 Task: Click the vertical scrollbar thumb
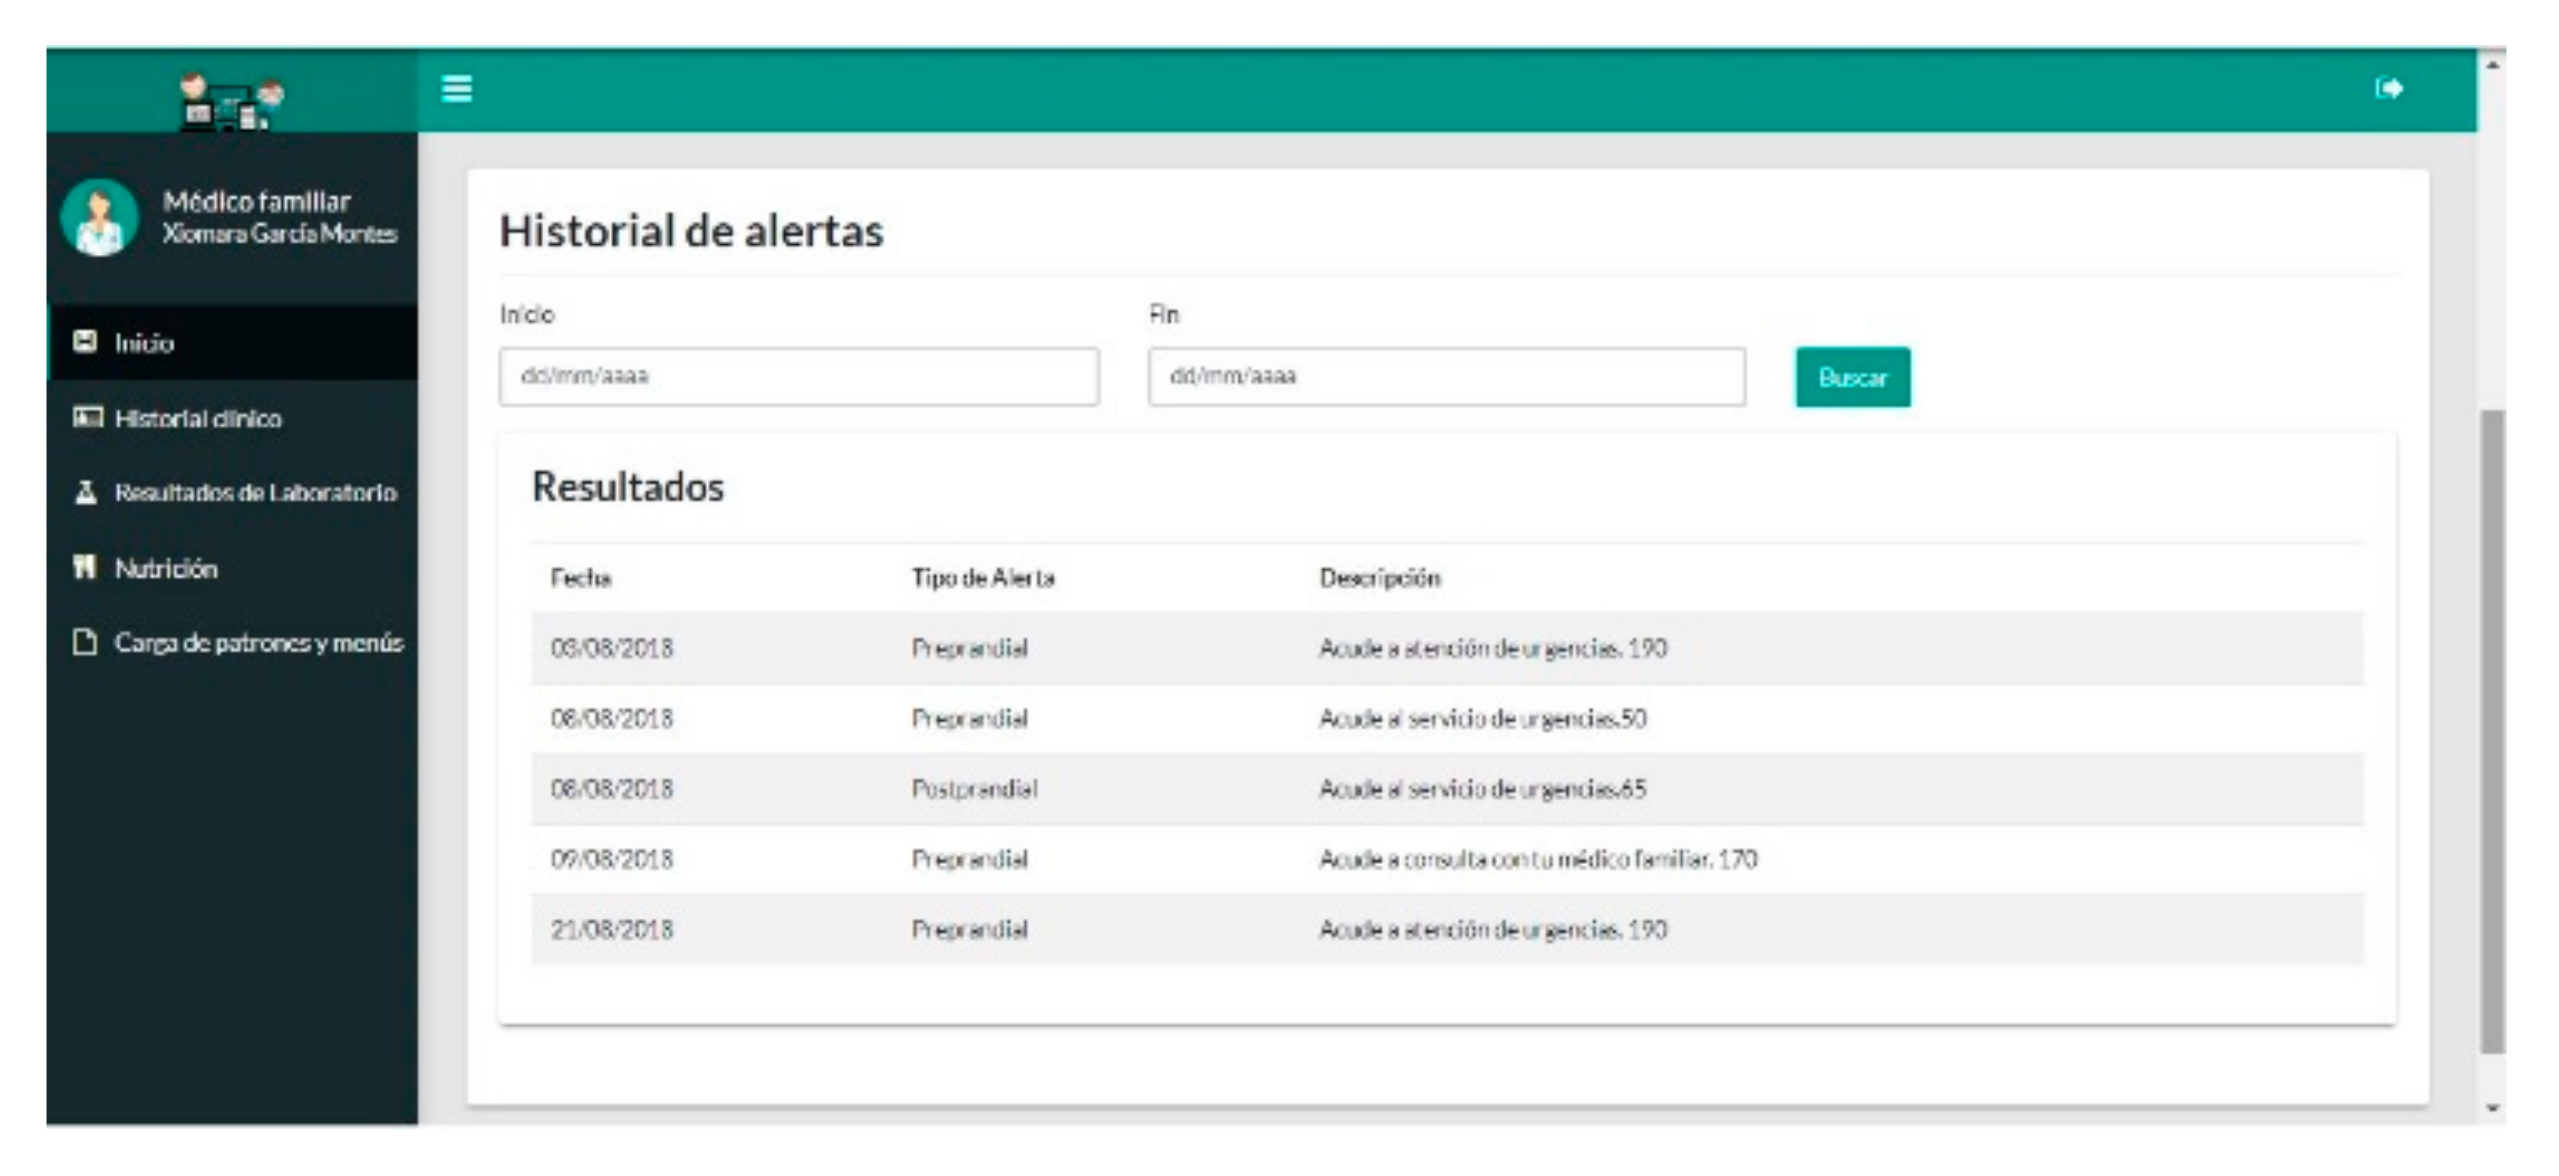point(2492,730)
